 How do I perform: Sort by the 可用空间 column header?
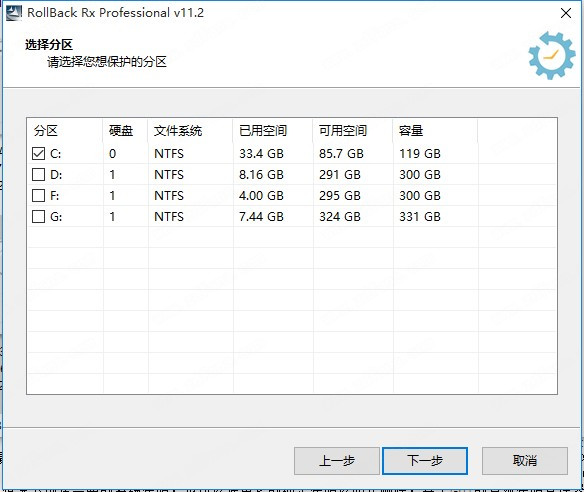tap(353, 131)
